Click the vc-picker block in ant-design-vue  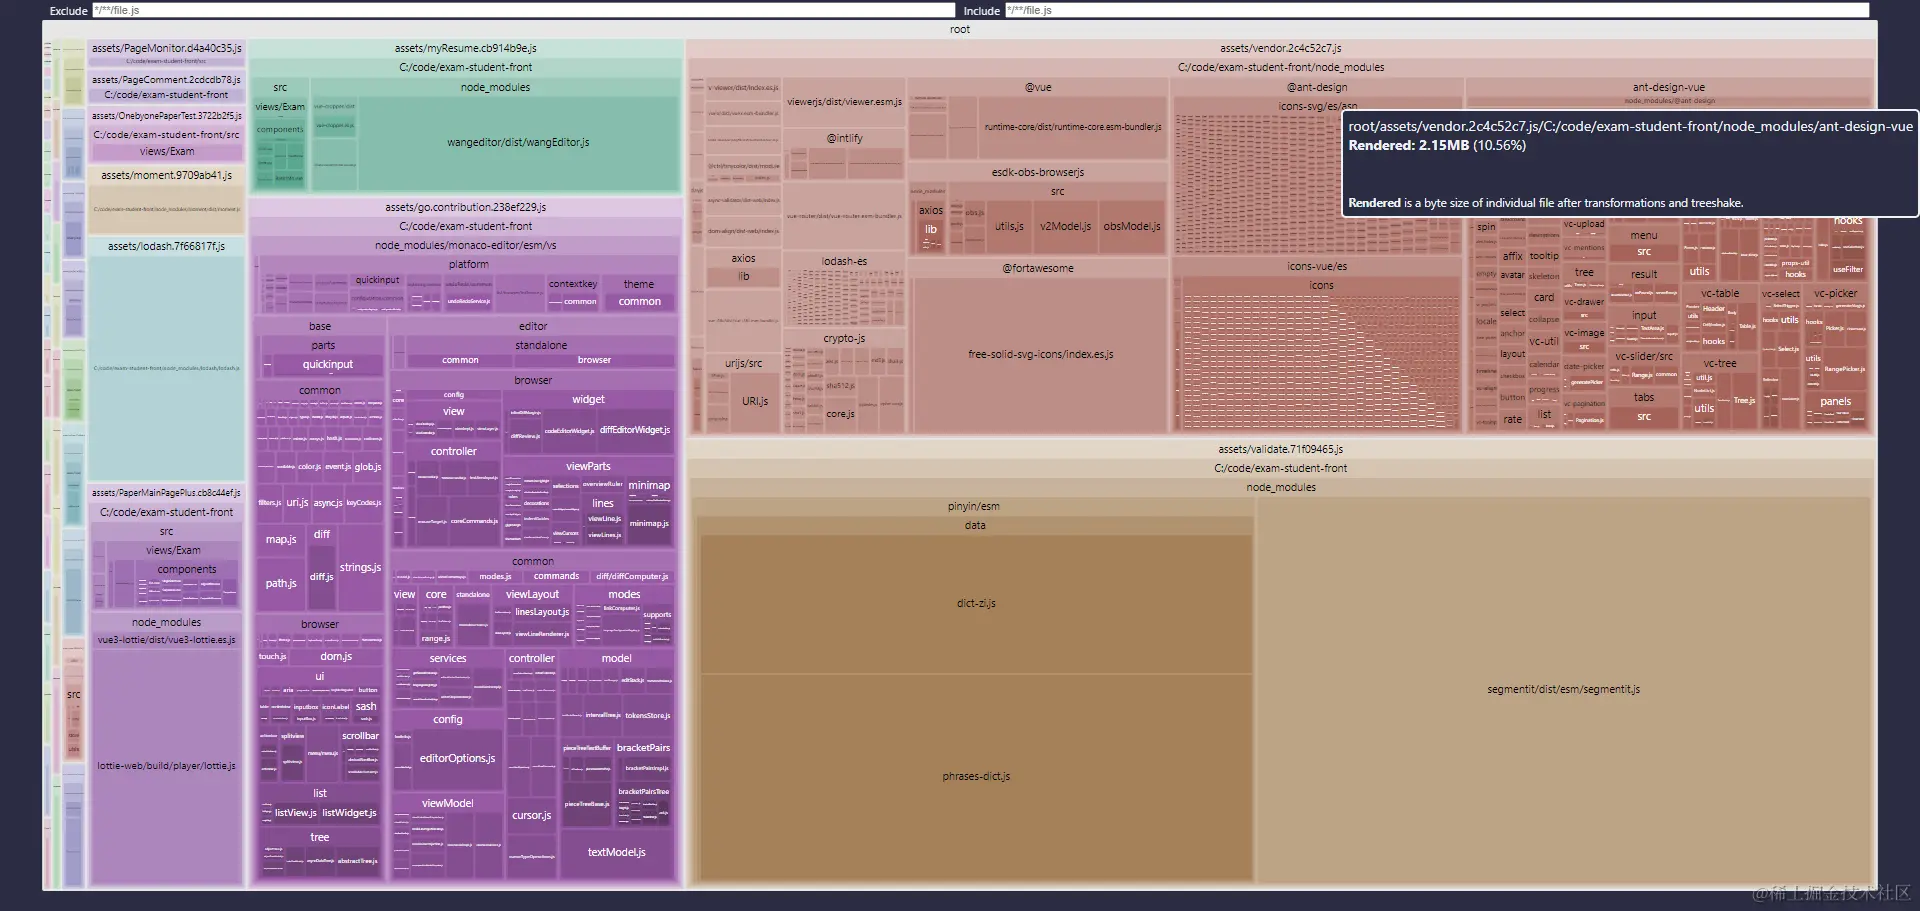point(1834,293)
